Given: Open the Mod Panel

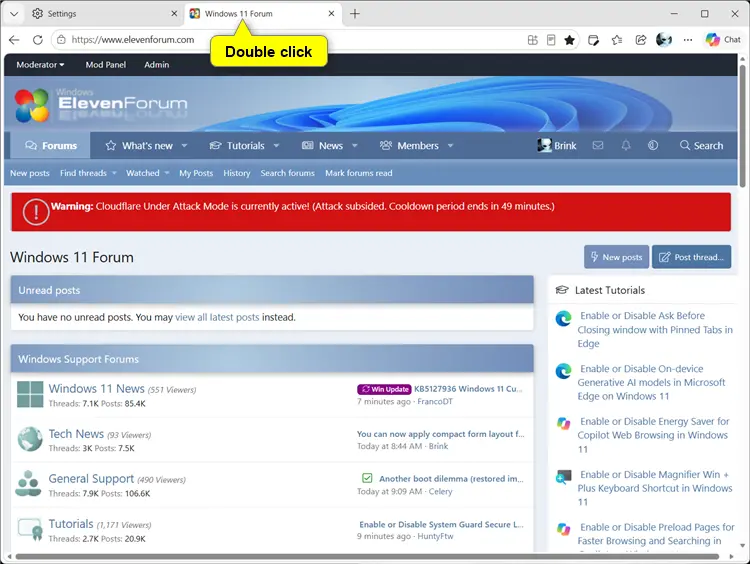Looking at the screenshot, I should (x=106, y=65).
